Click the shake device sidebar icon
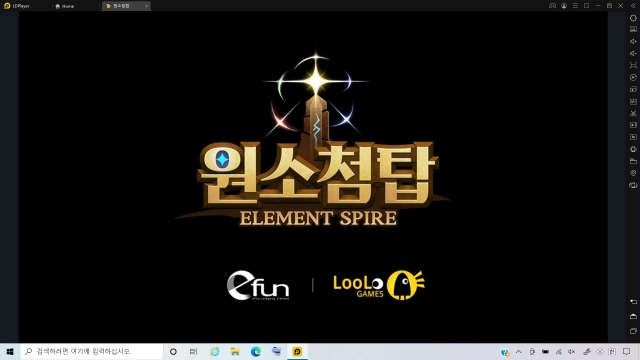Image resolution: width=640 pixels, height=360 pixels. tap(633, 185)
